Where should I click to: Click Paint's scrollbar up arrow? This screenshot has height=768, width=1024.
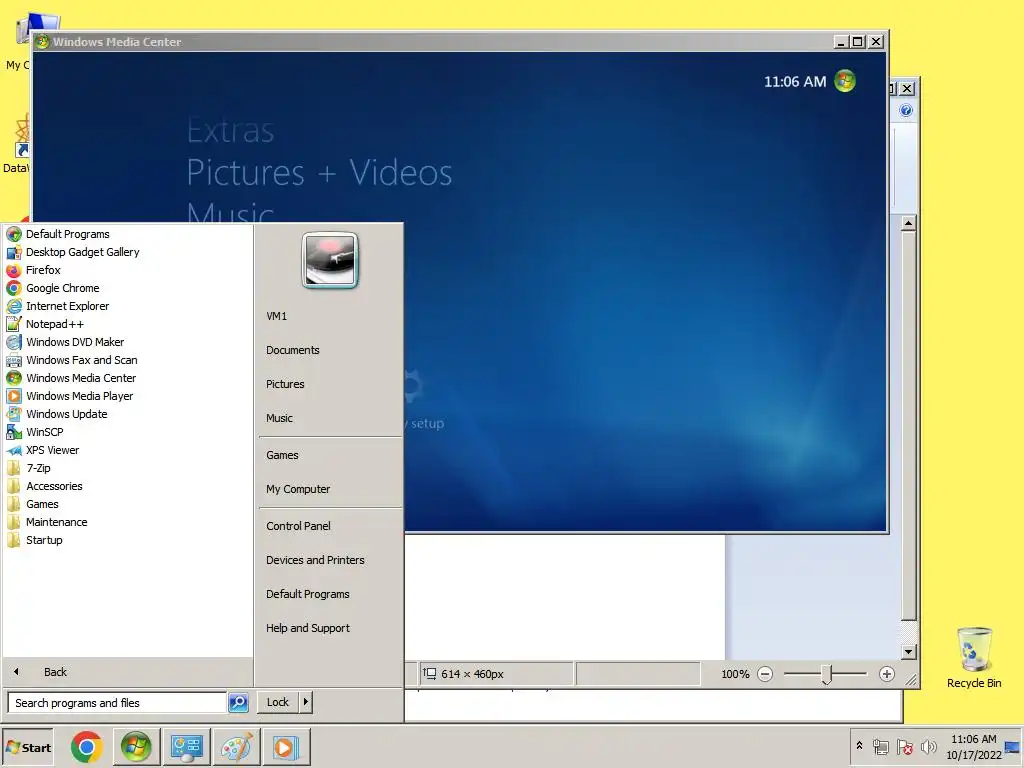tap(908, 223)
